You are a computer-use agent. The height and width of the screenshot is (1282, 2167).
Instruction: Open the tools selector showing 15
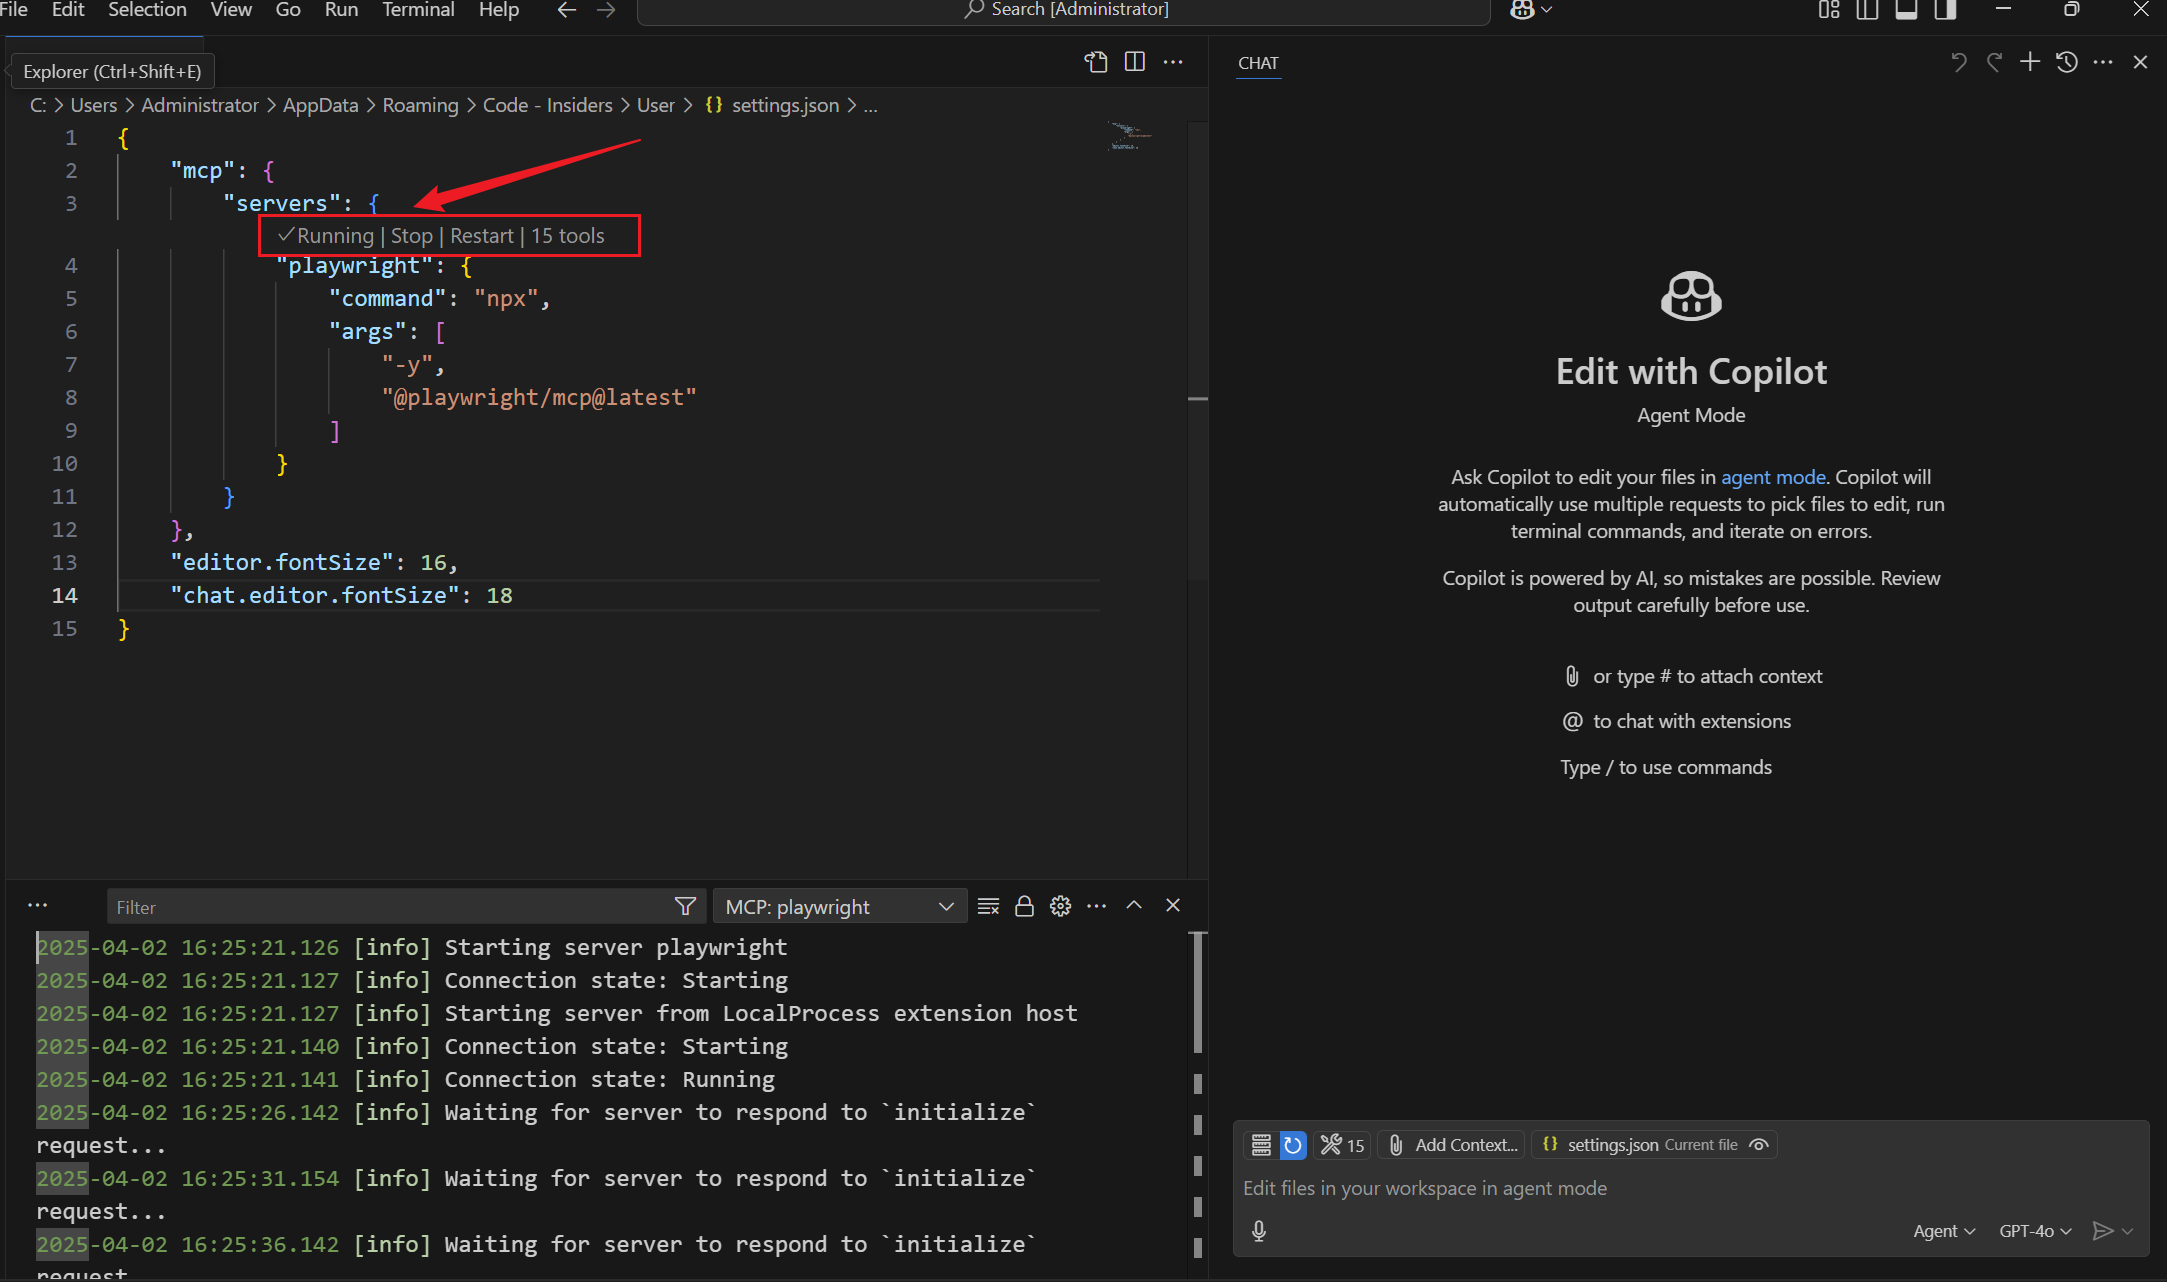click(x=1342, y=1145)
